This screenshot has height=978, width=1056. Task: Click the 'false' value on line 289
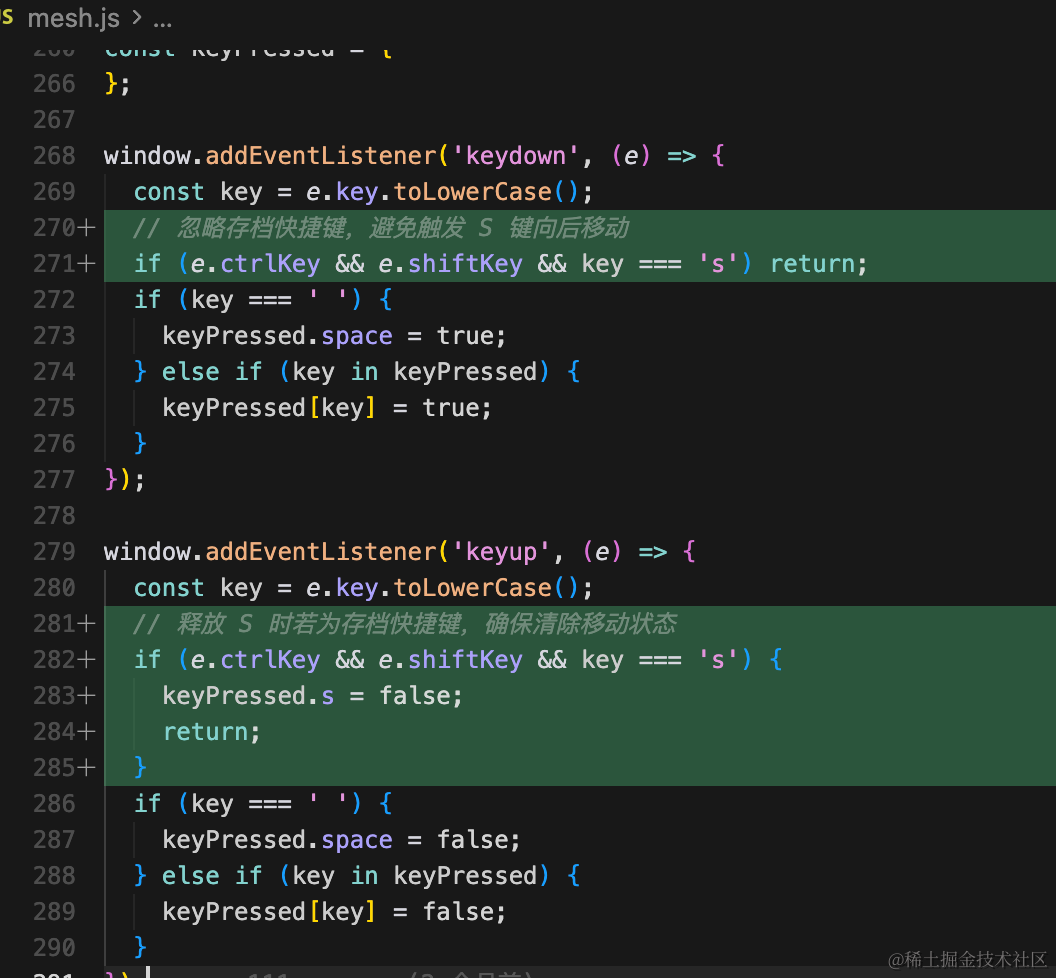(x=457, y=912)
